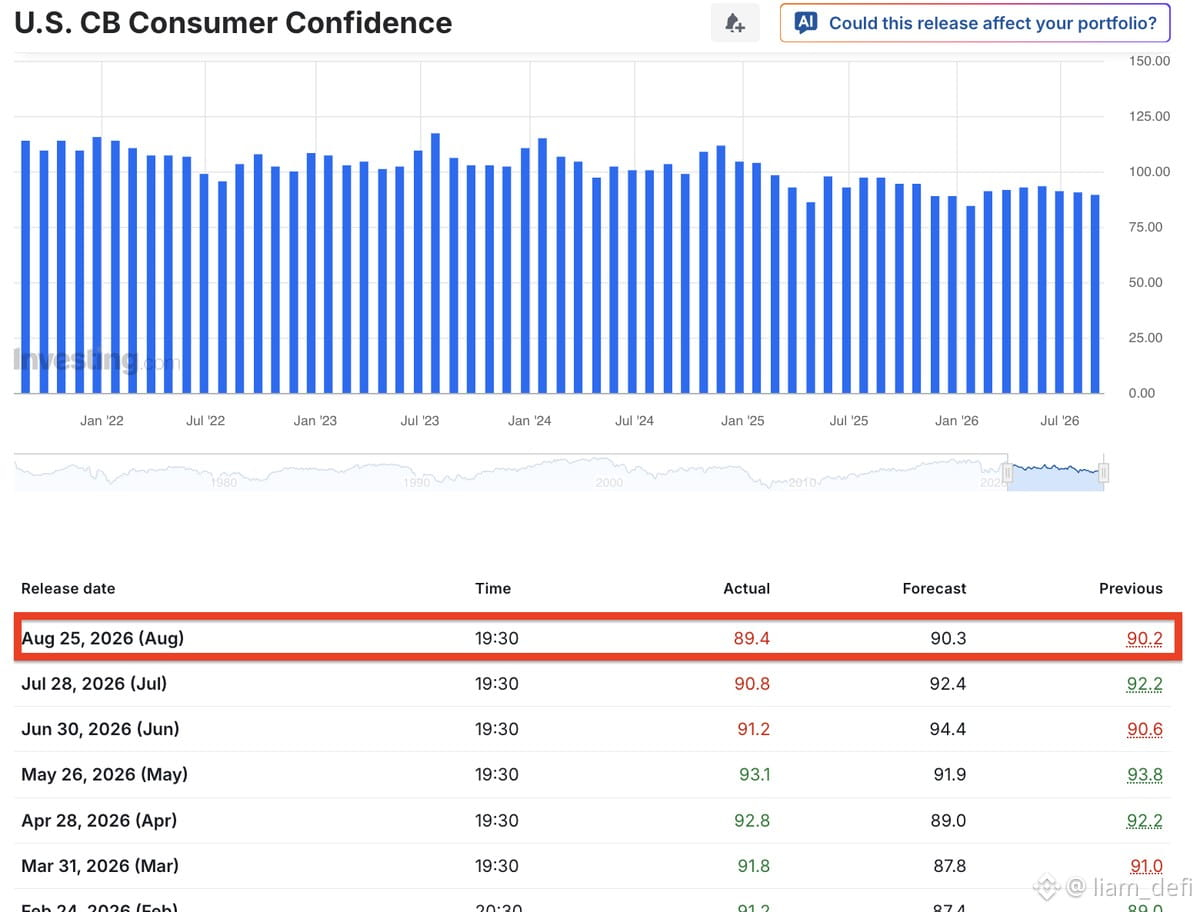Image resolution: width=1200 pixels, height=912 pixels.
Task: Click actual value 91.8
Action: point(753,866)
